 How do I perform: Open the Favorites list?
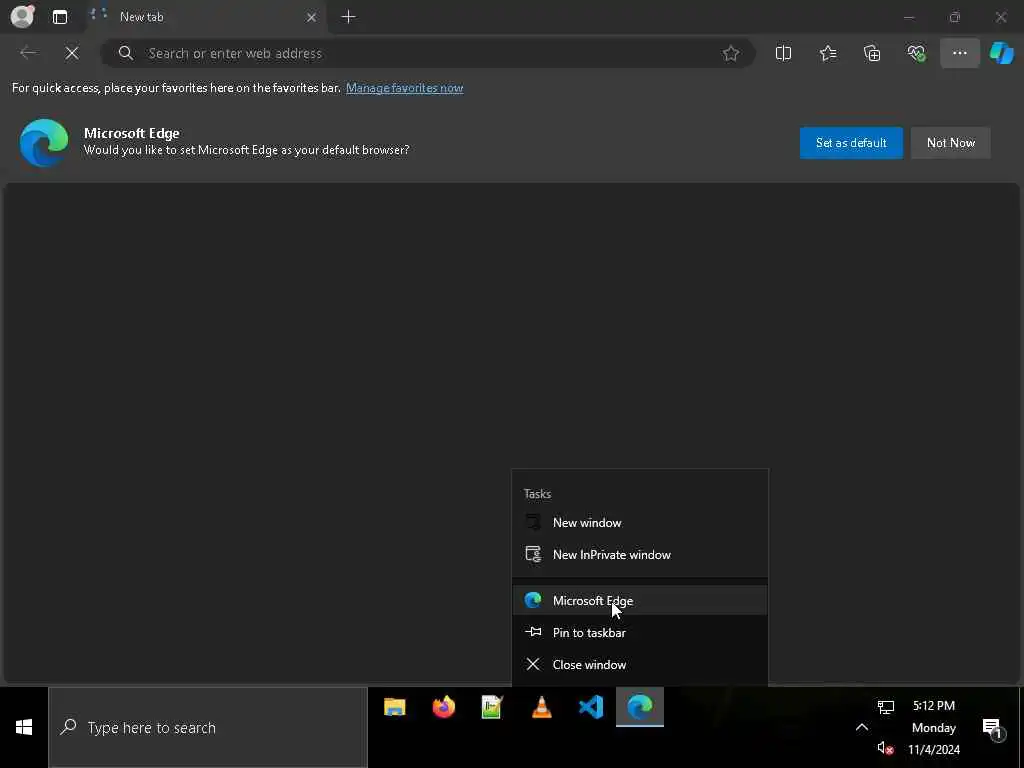click(828, 54)
